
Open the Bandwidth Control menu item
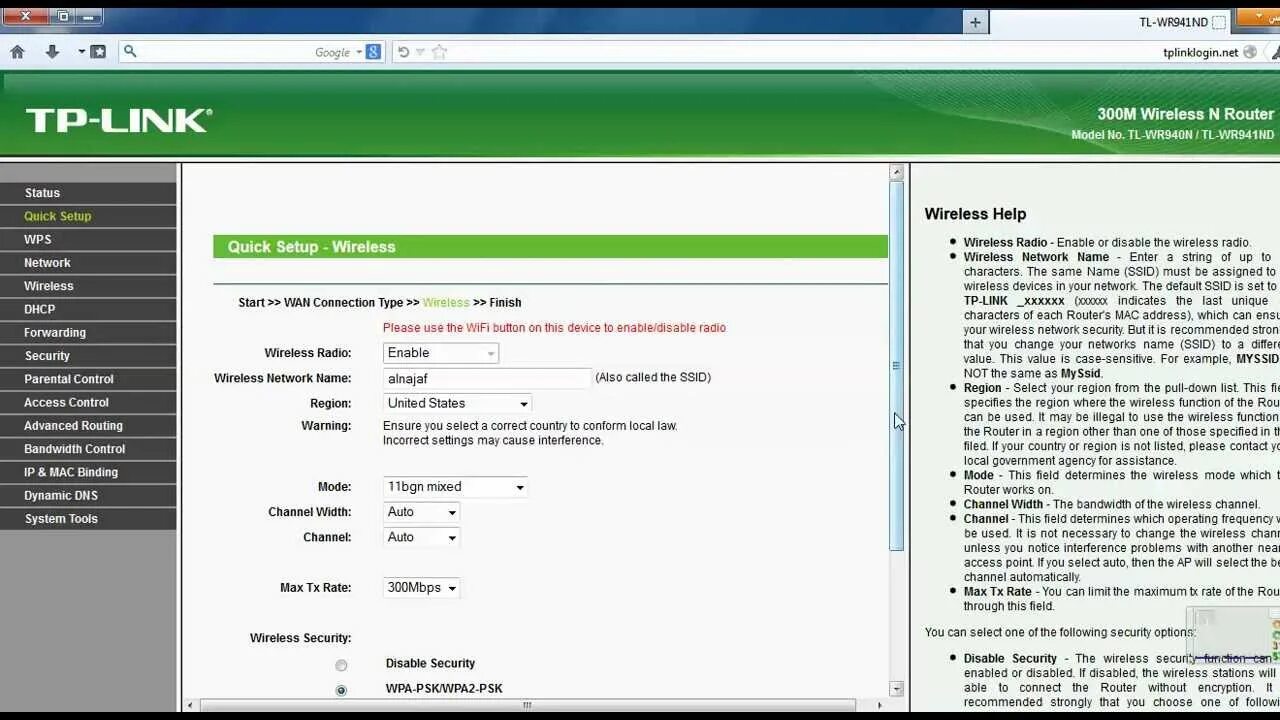[88, 449]
